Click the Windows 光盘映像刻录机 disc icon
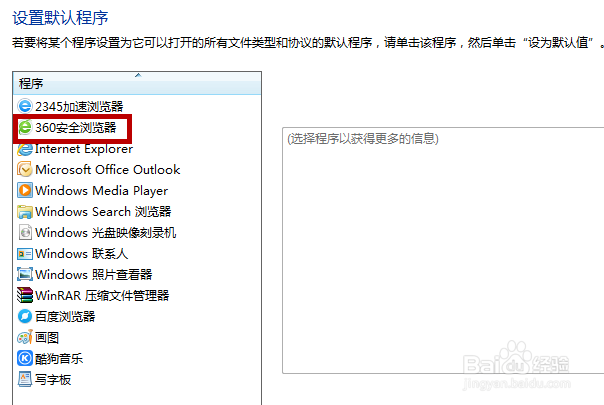This screenshot has height=405, width=604. tap(25, 232)
